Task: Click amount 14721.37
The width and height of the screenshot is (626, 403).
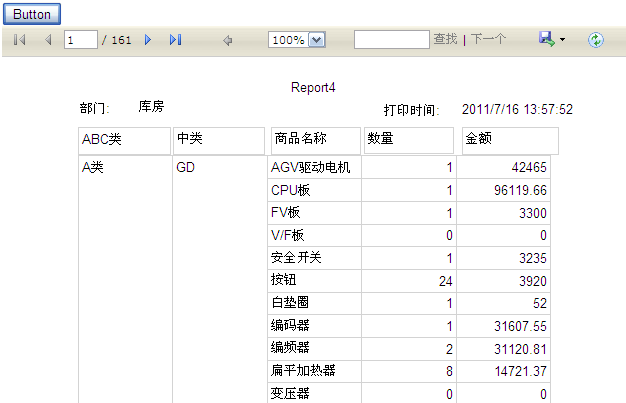Action: tap(520, 371)
